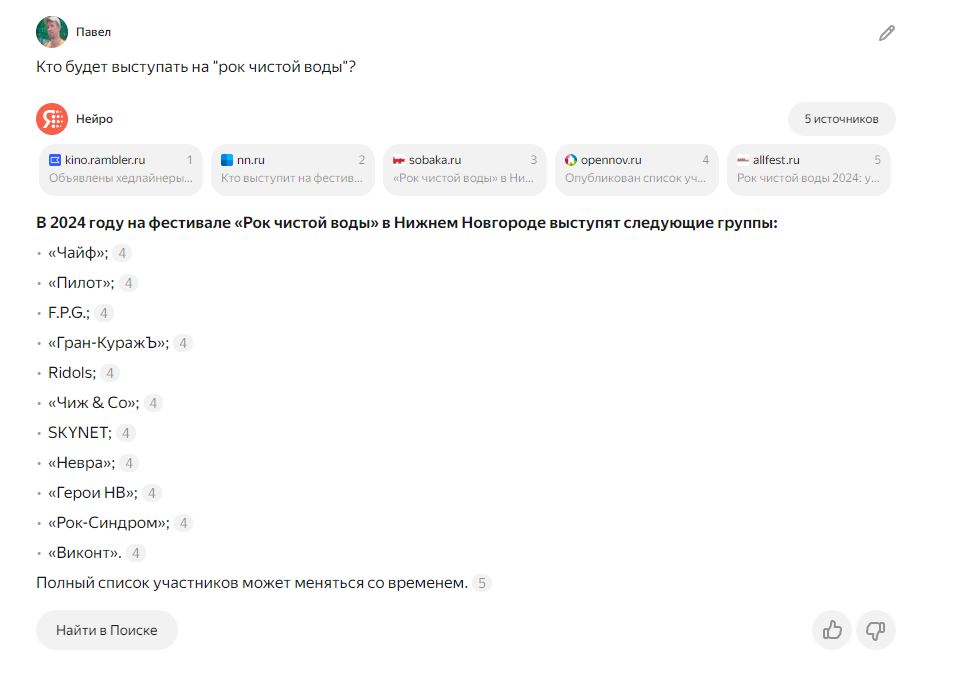Click the sobaka.ru red favicon
This screenshot has height=684, width=956.
[x=399, y=160]
